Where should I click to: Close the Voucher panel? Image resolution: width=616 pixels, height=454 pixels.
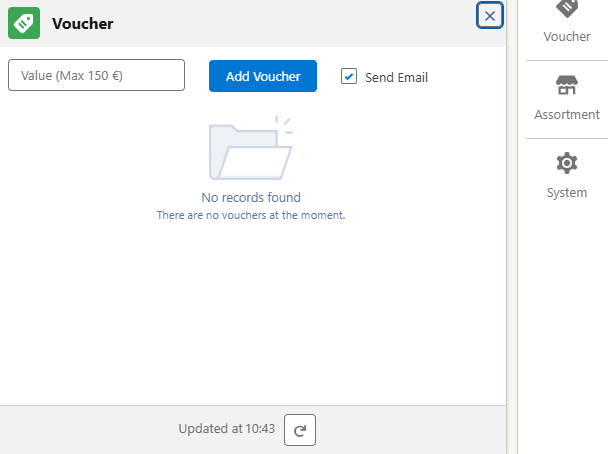[x=489, y=16]
